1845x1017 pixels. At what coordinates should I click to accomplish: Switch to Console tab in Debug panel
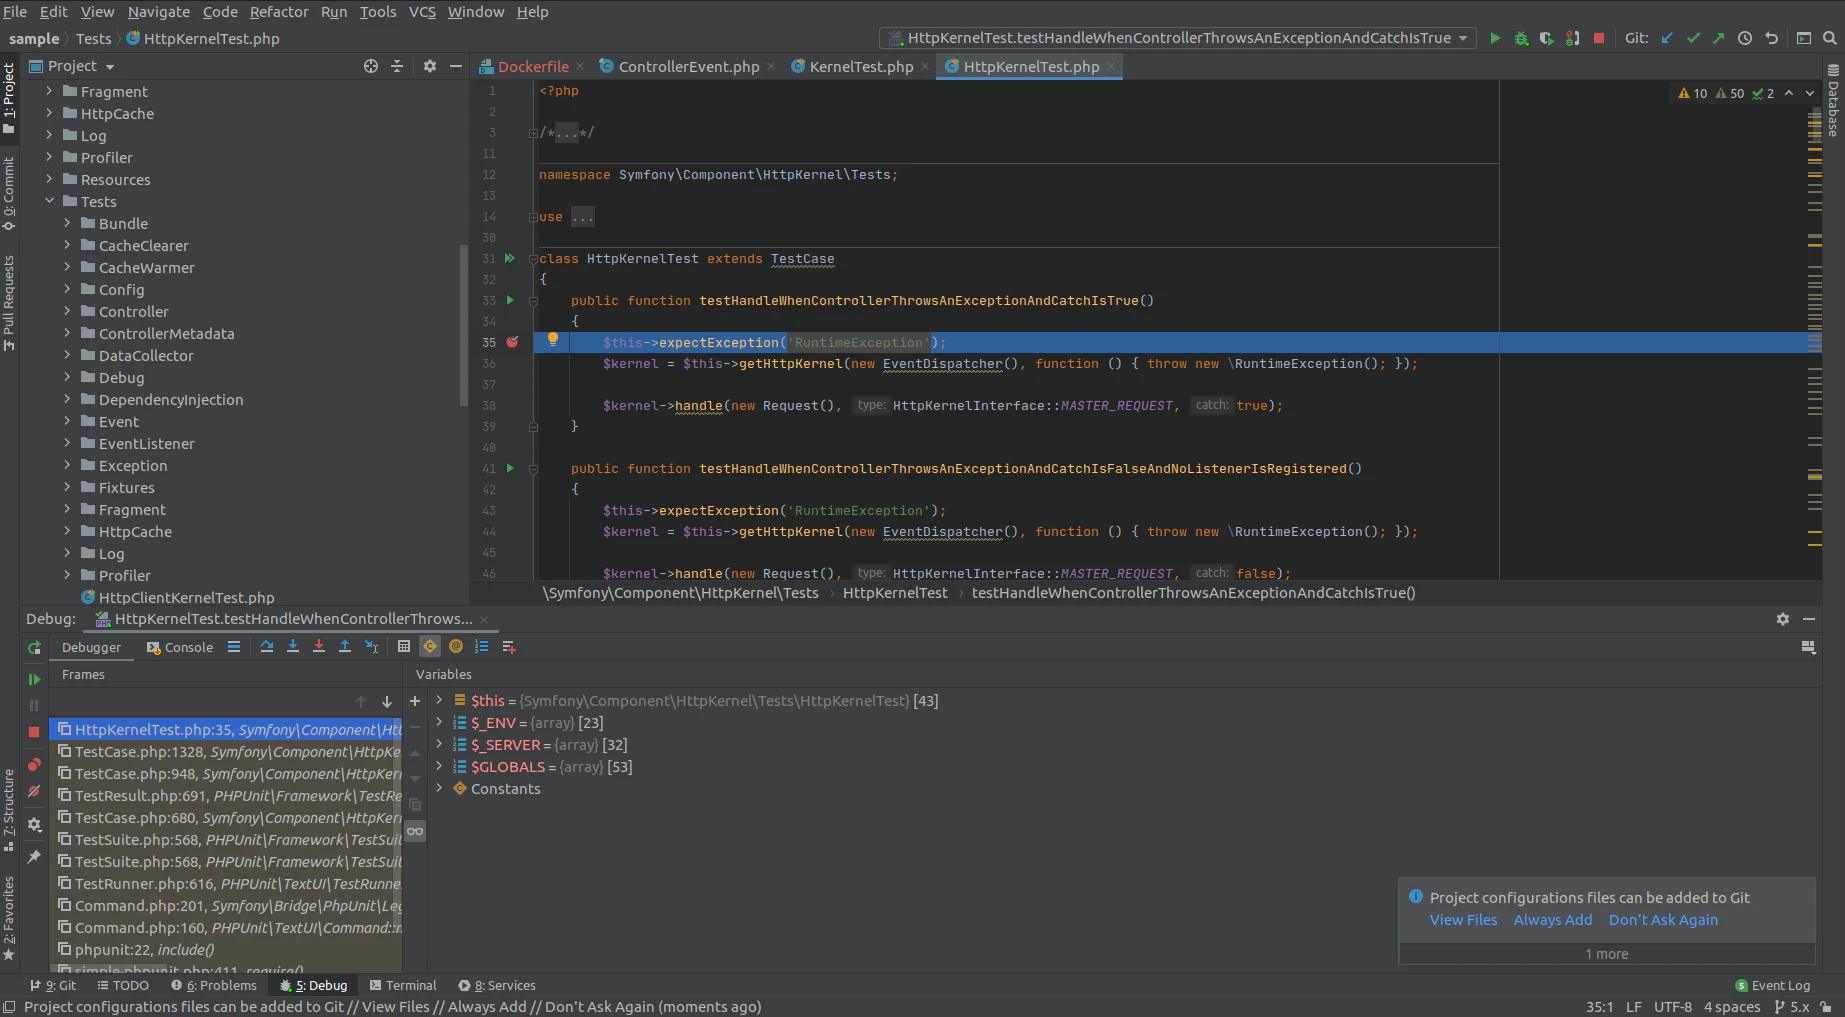[180, 648]
